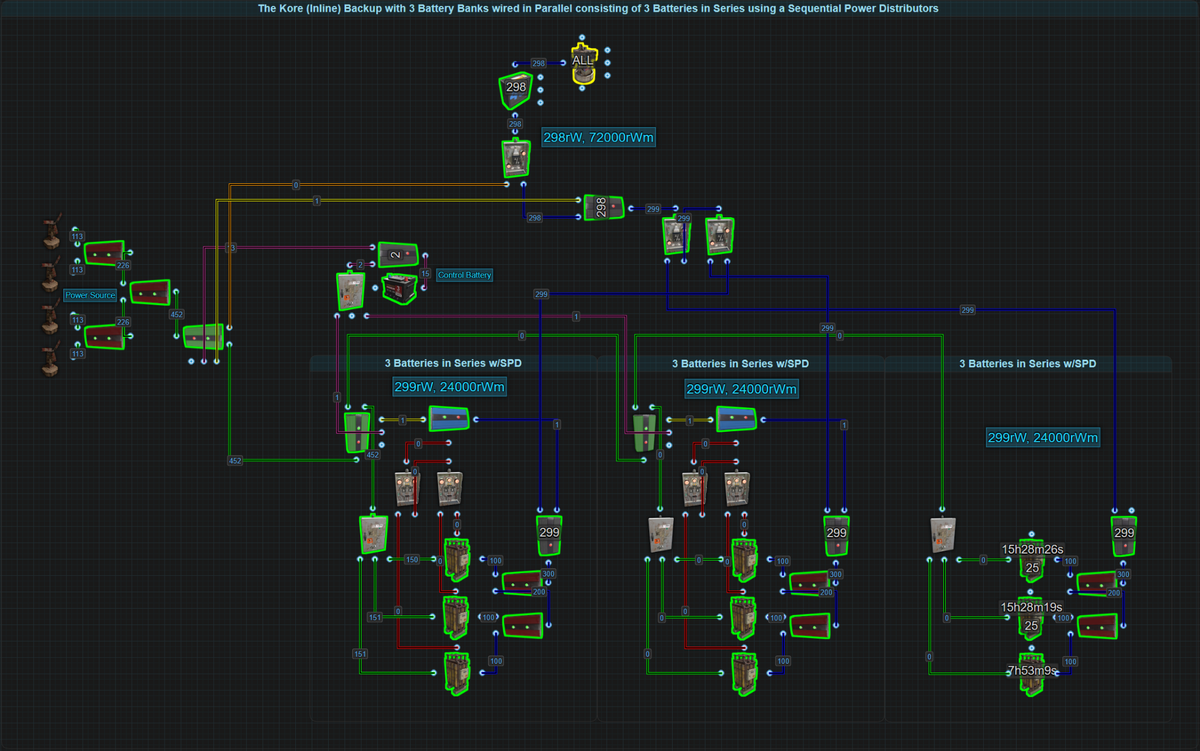Click the 298 counter beside the ALL component

click(x=516, y=92)
